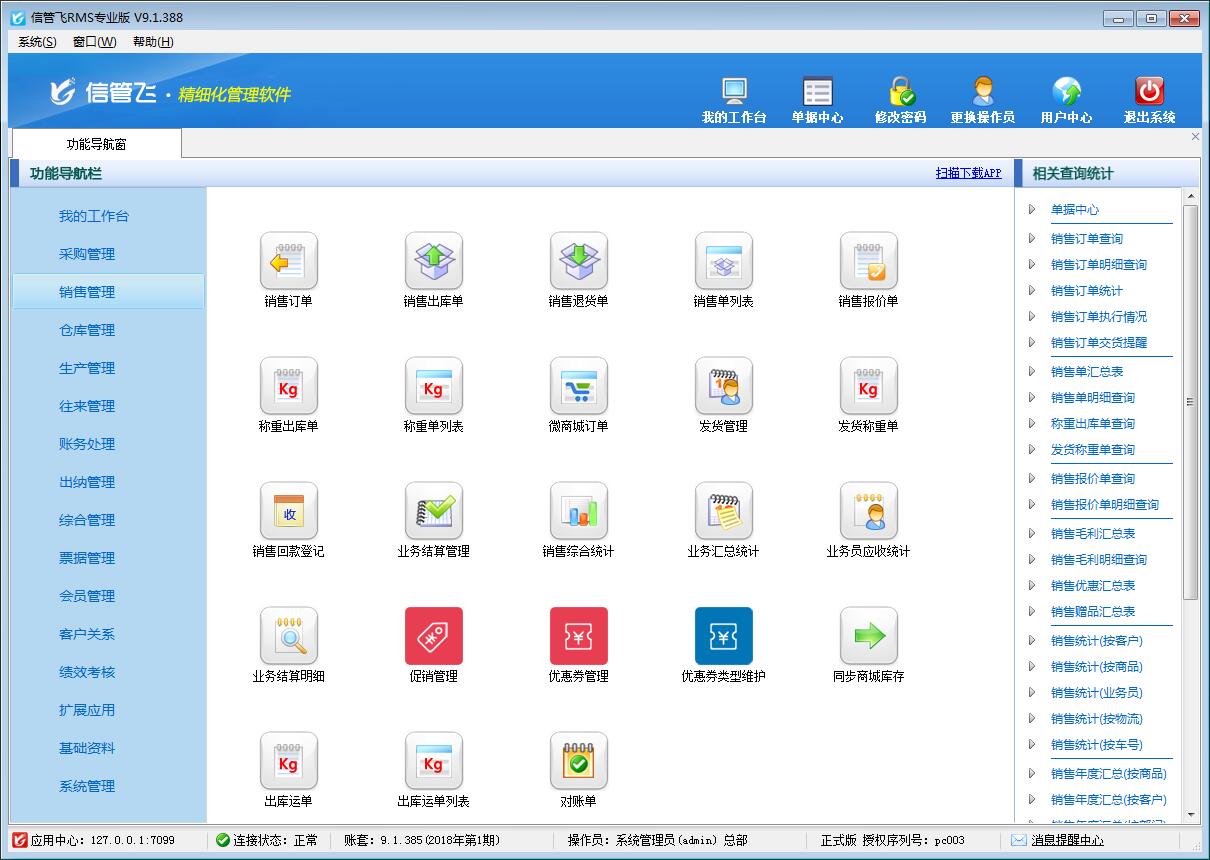The image size is (1210, 860).
Task: Click the 更换操作员 toolbar icon
Action: click(984, 96)
